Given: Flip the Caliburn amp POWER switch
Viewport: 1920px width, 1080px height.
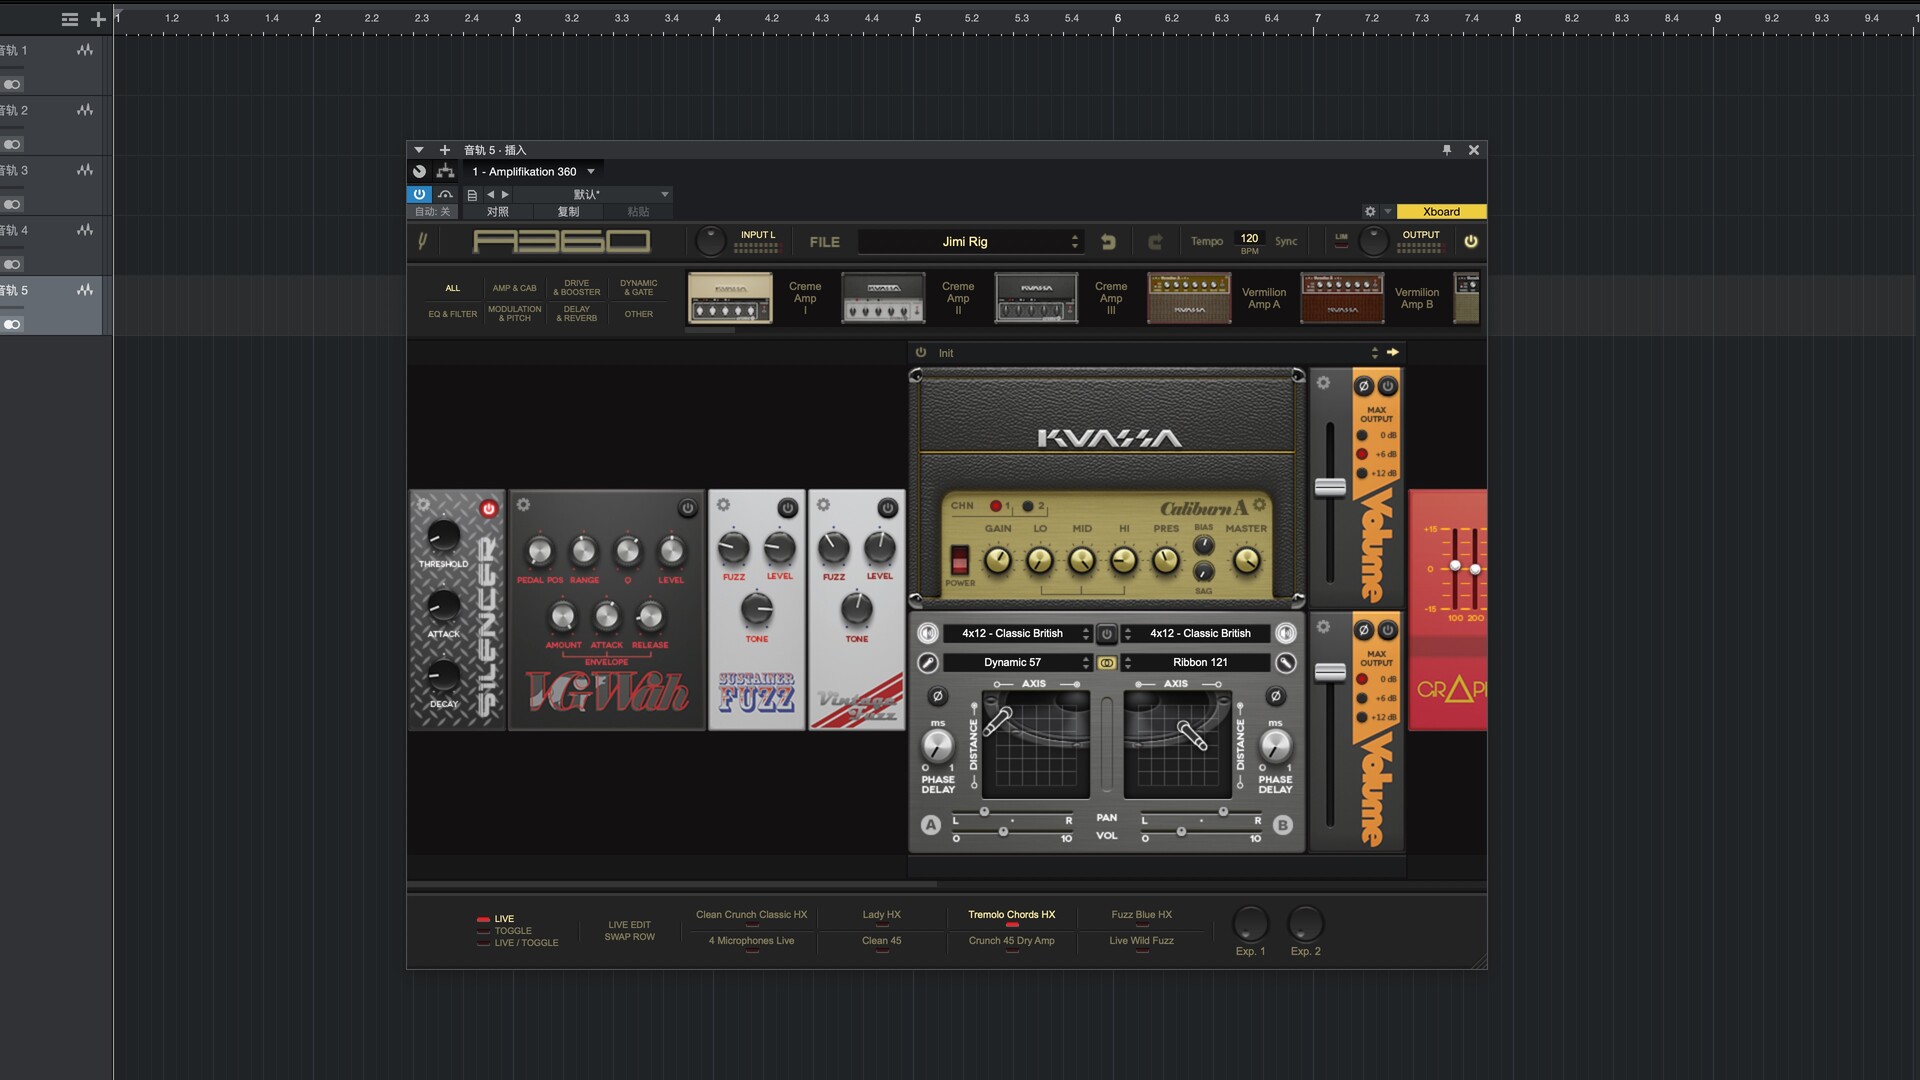Looking at the screenshot, I should point(959,559).
